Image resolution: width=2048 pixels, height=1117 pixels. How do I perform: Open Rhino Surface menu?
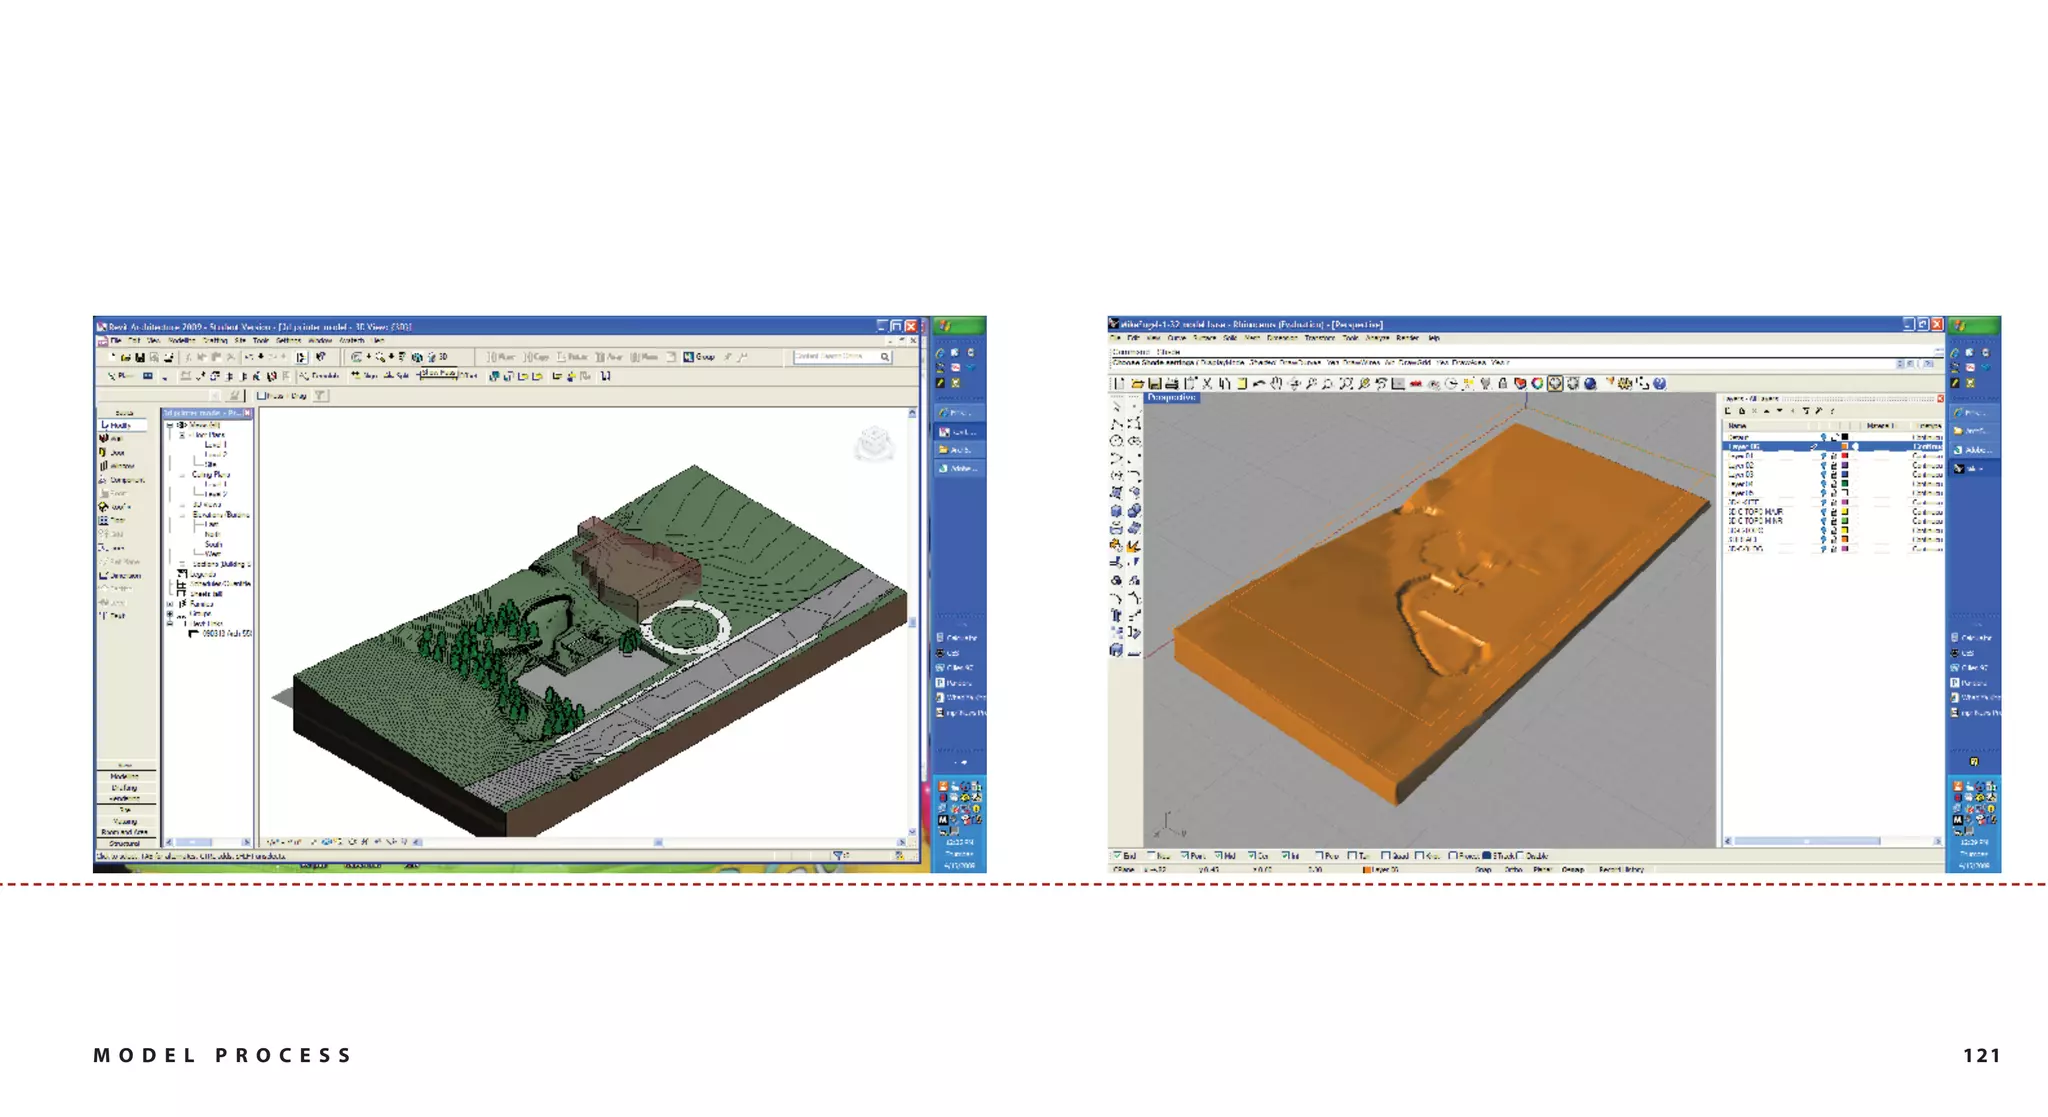[x=1204, y=338]
